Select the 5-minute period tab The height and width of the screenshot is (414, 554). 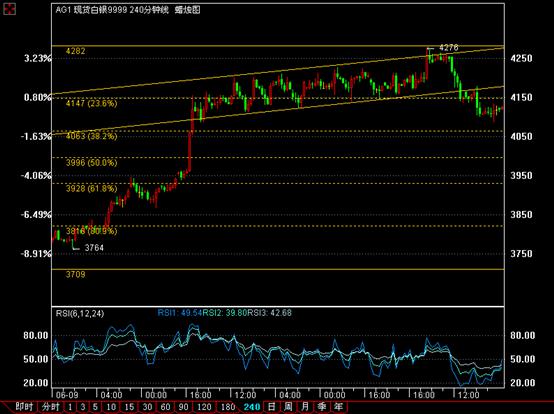pos(95,407)
